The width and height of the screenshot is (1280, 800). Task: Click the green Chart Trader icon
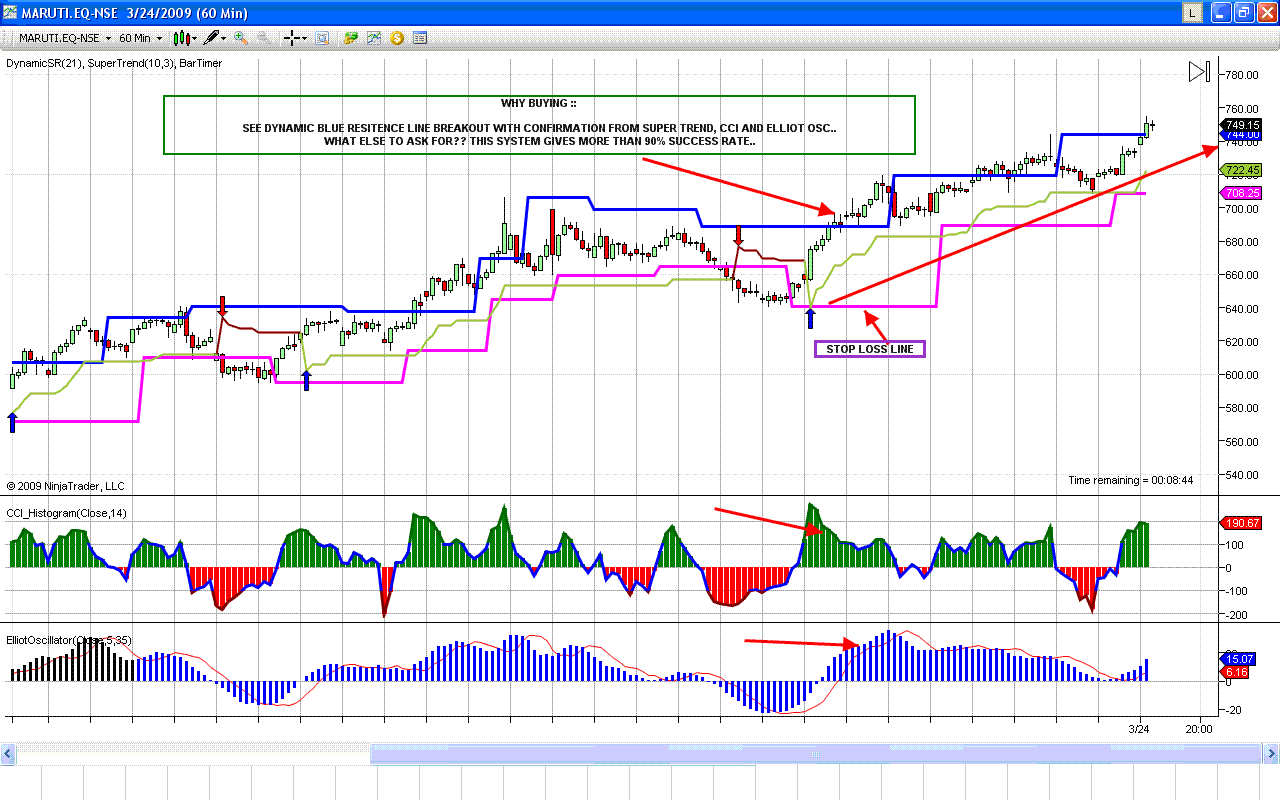coord(351,38)
